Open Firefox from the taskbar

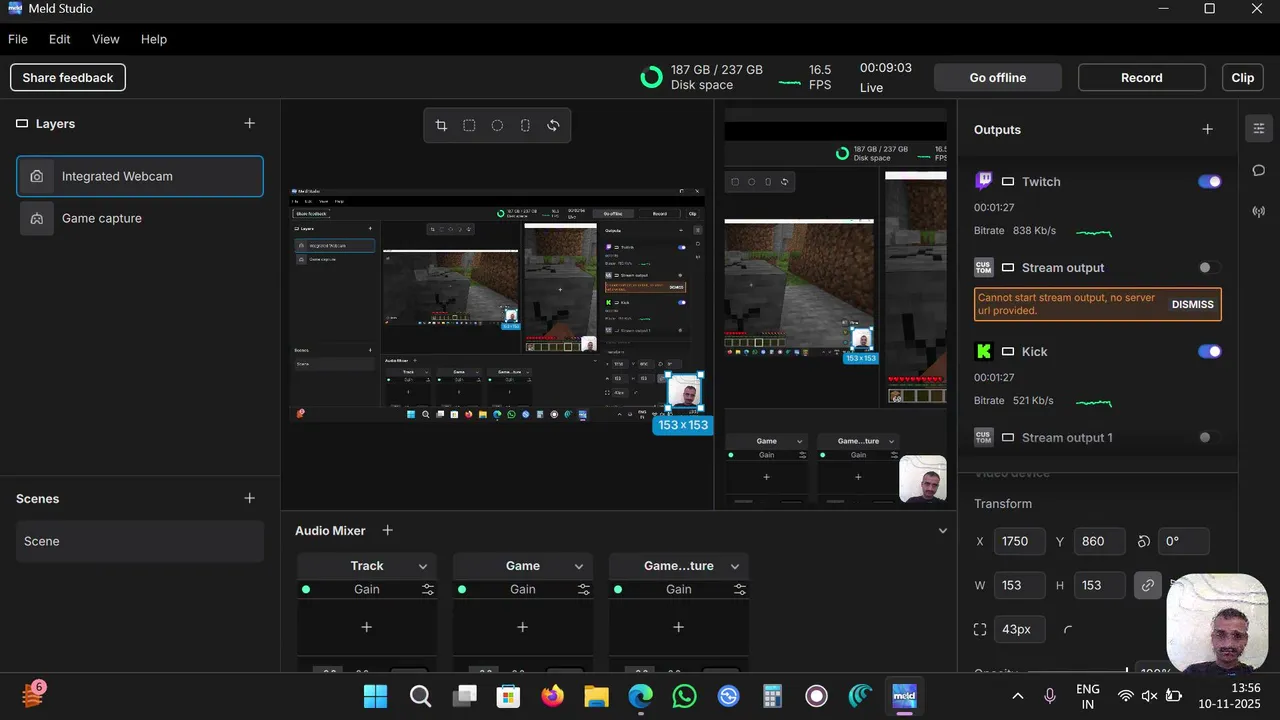pyautogui.click(x=552, y=696)
